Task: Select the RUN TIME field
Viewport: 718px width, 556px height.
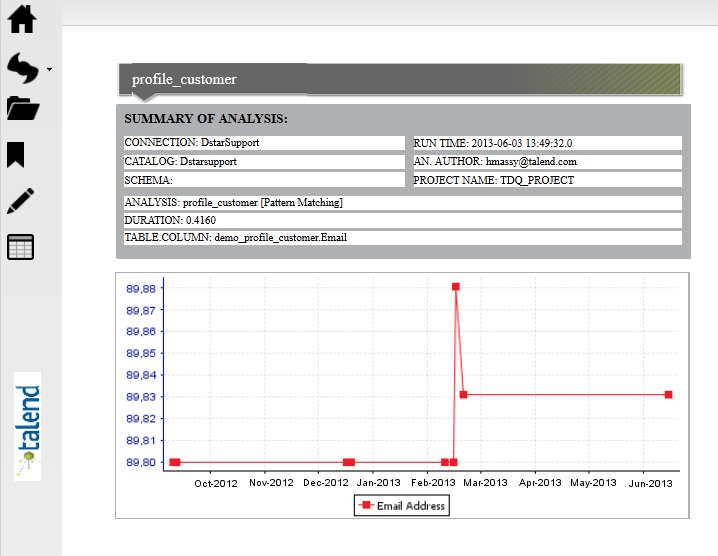Action: point(546,143)
